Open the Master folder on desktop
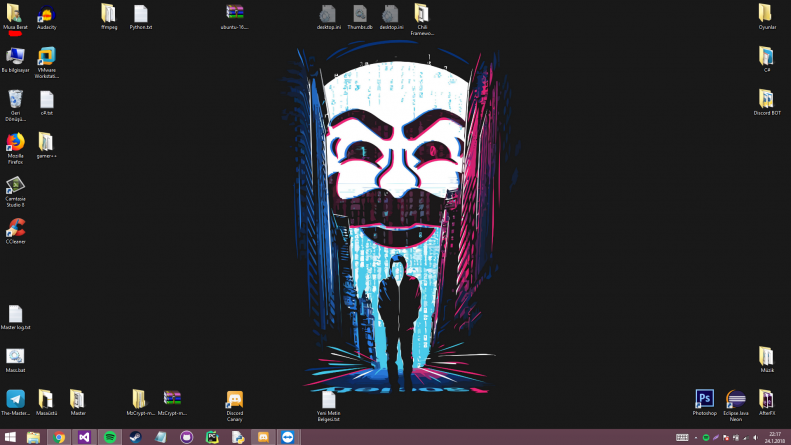791x445 pixels. pos(78,402)
